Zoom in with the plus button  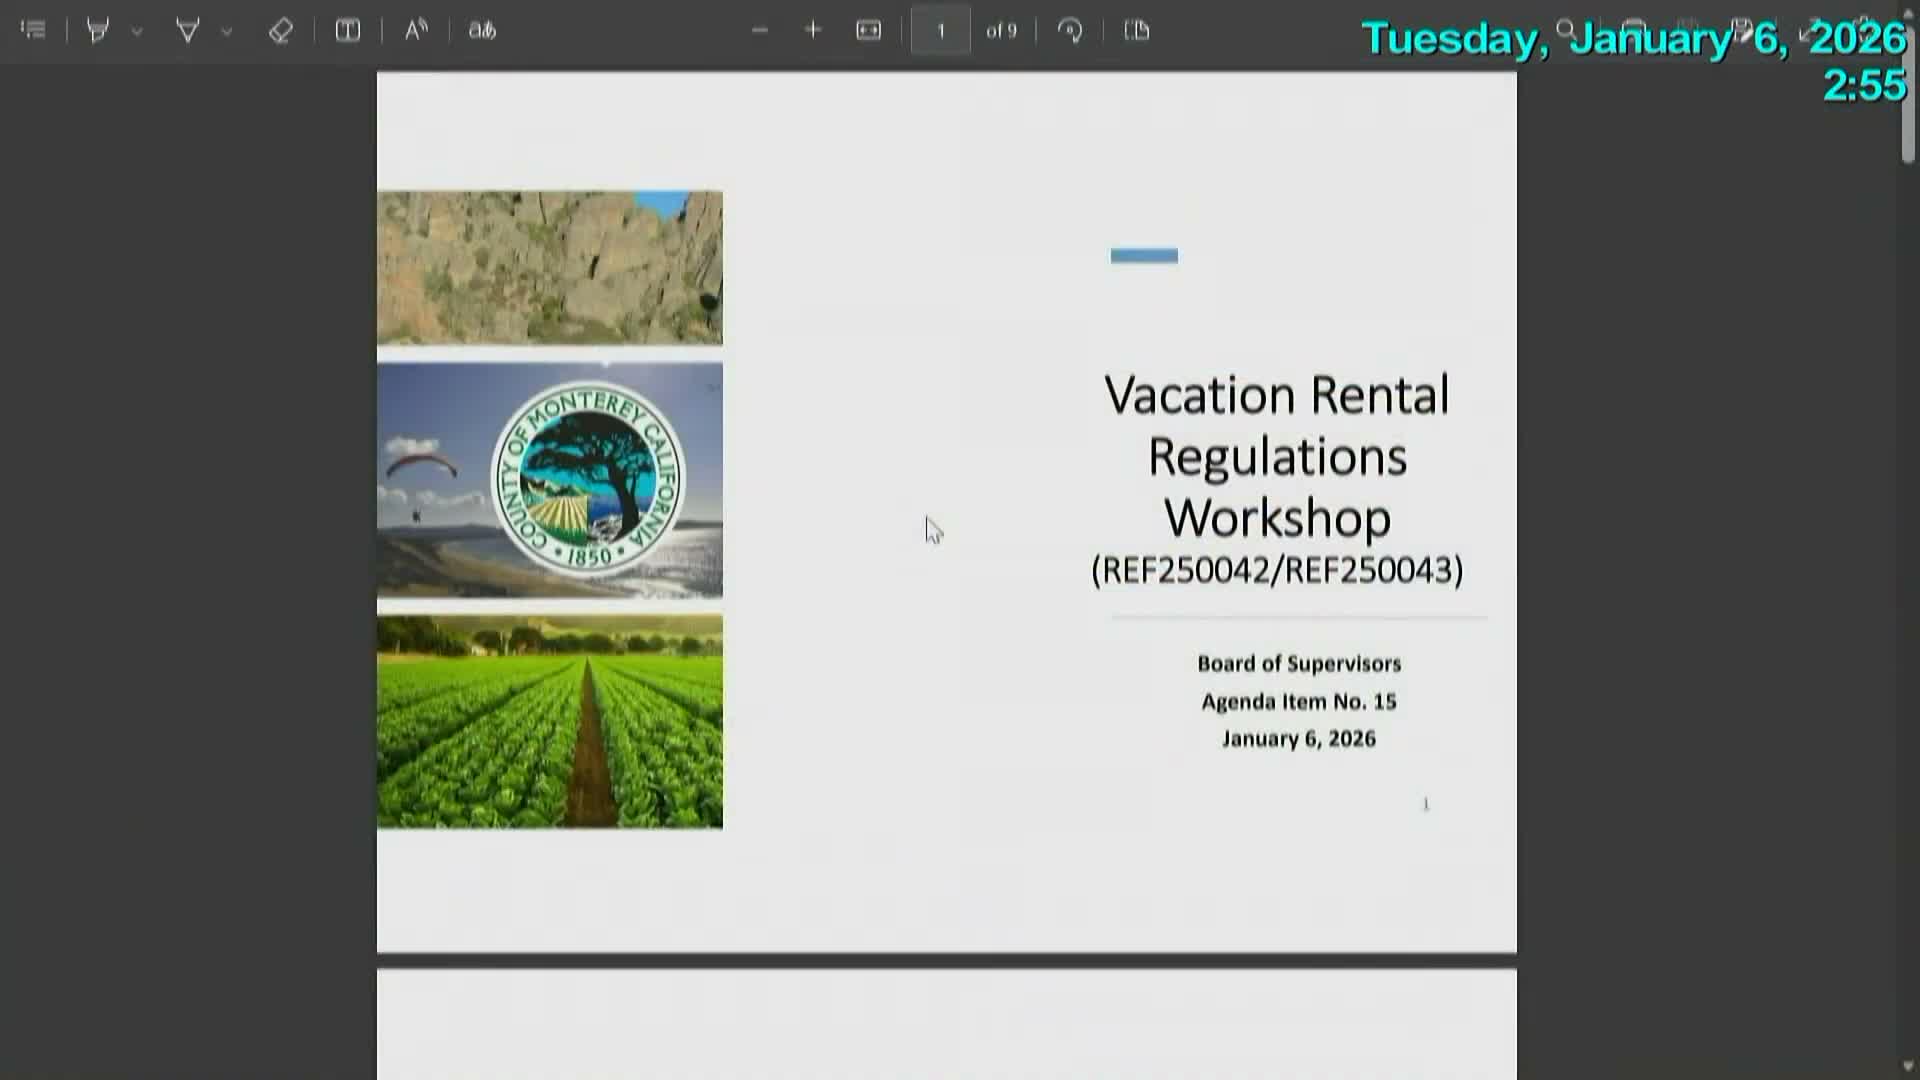(x=813, y=30)
